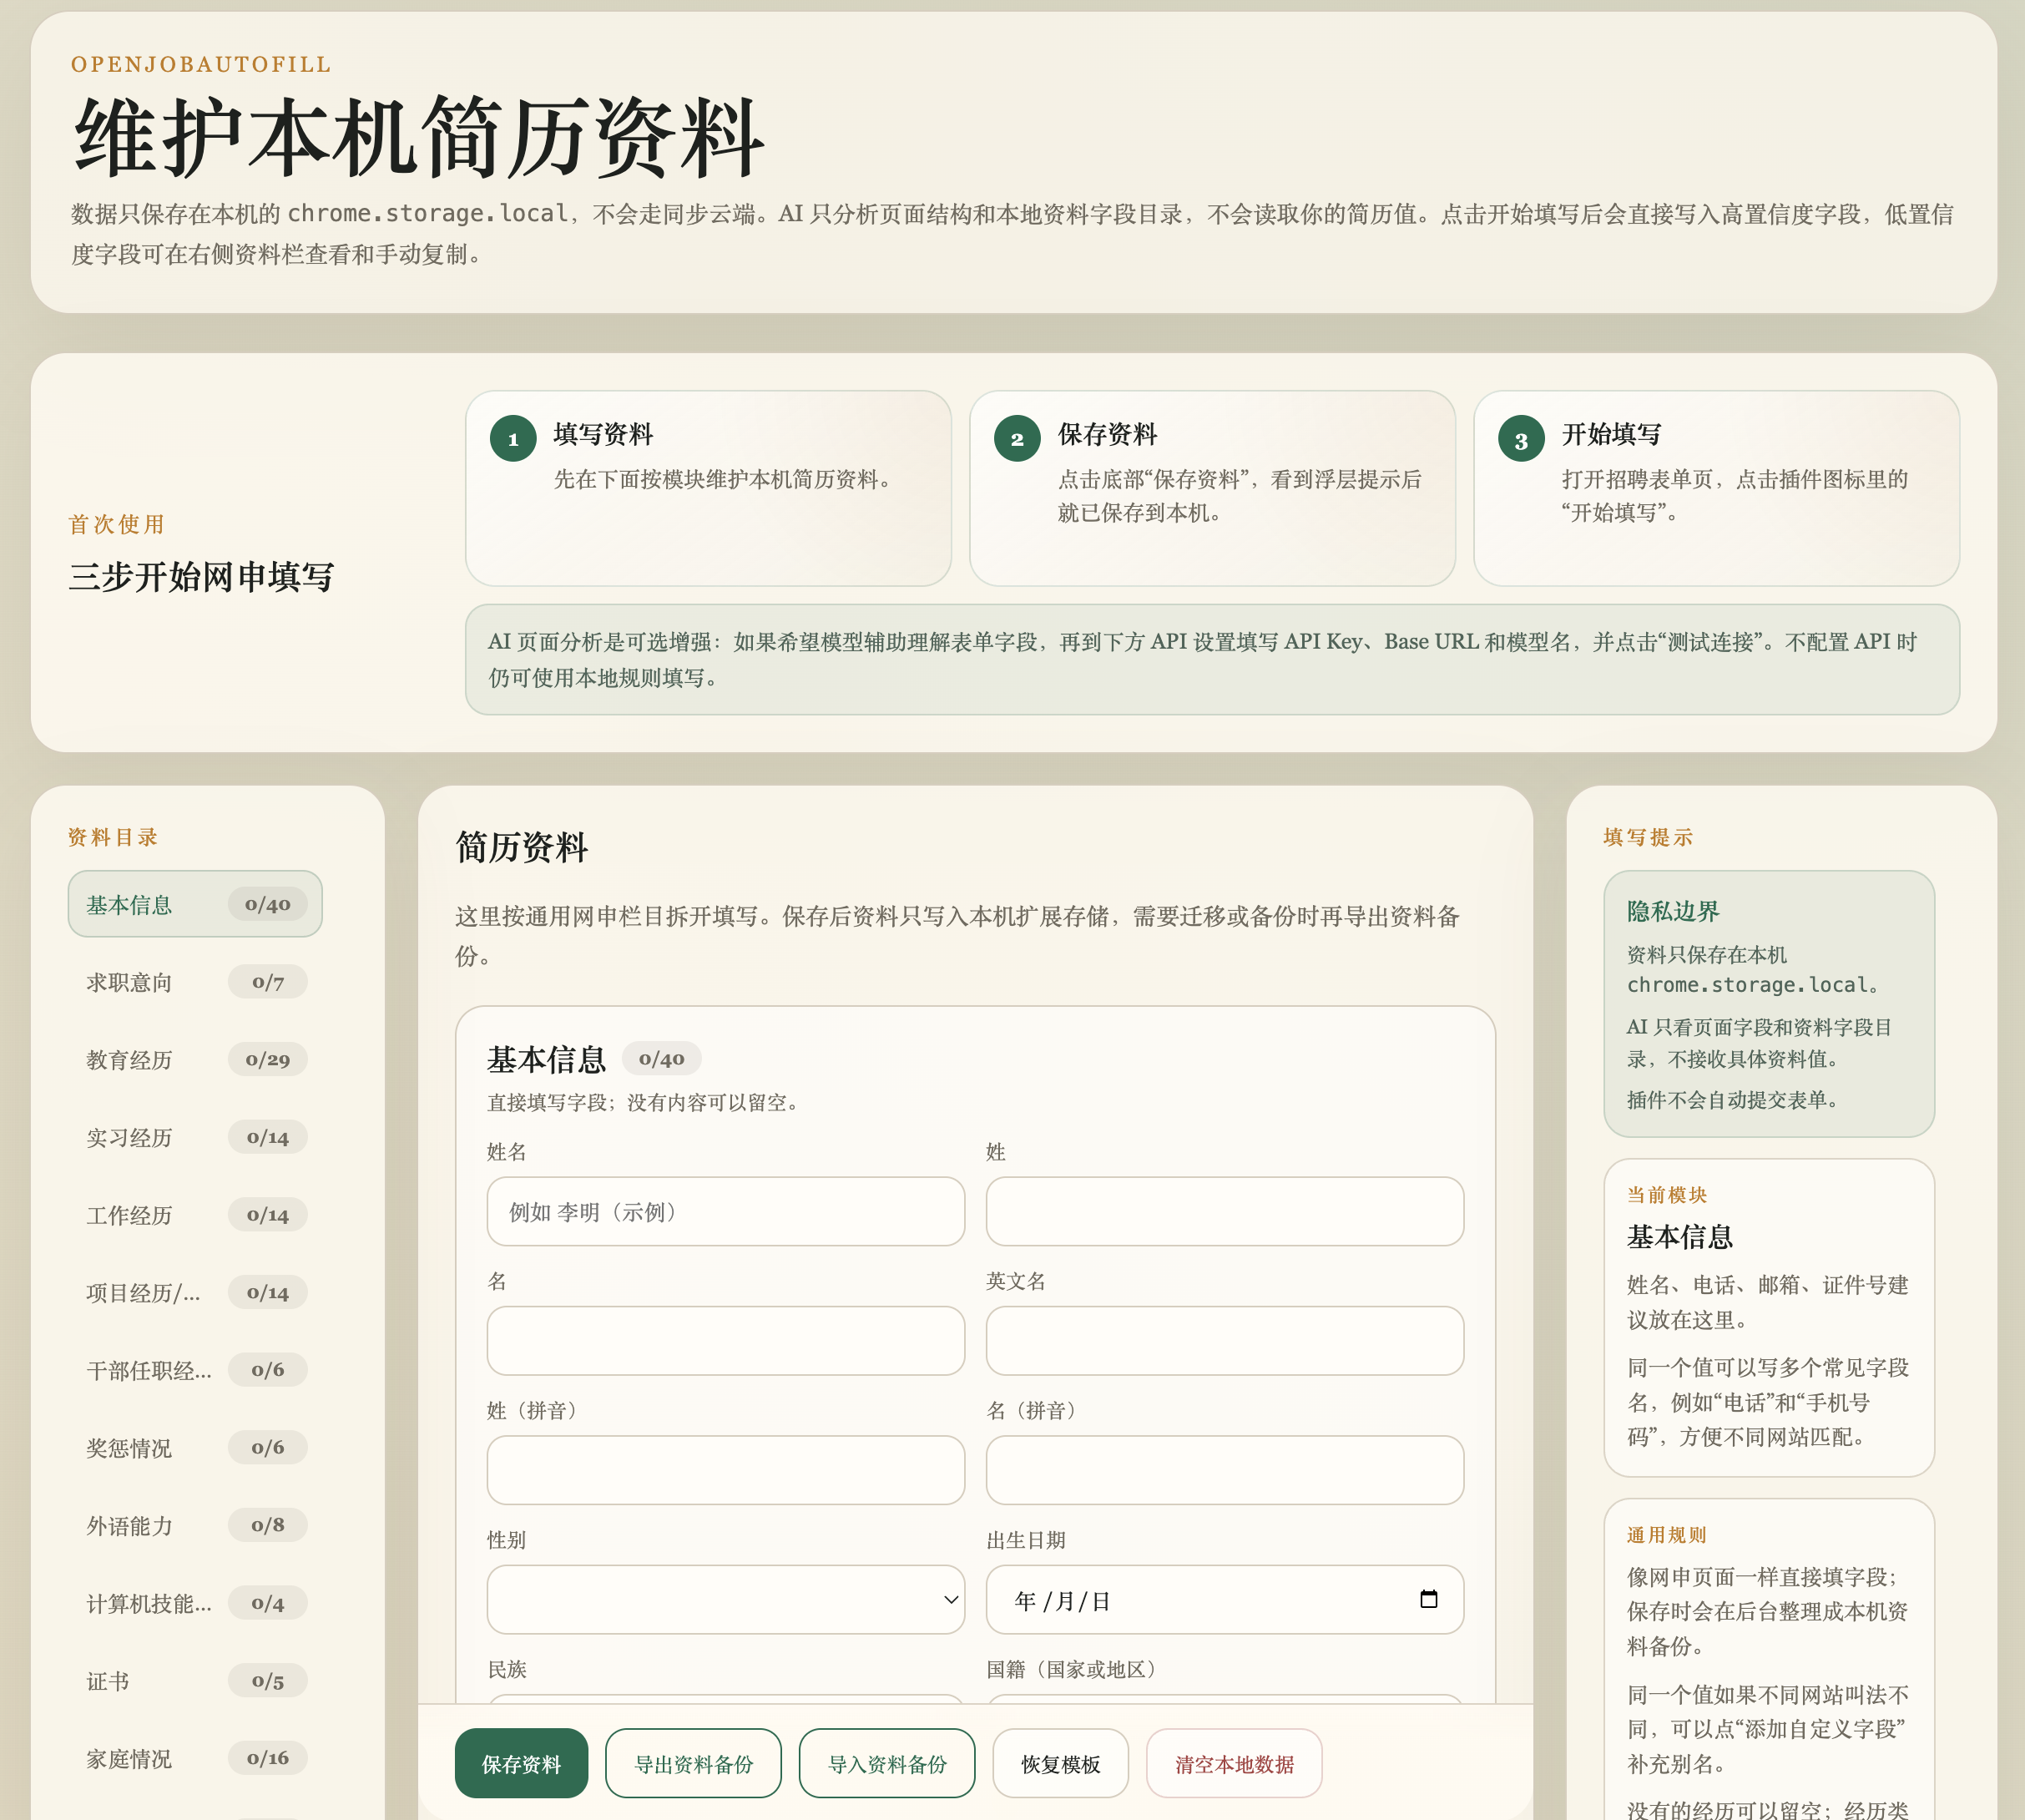Switch to the 证书 section

(195, 1681)
